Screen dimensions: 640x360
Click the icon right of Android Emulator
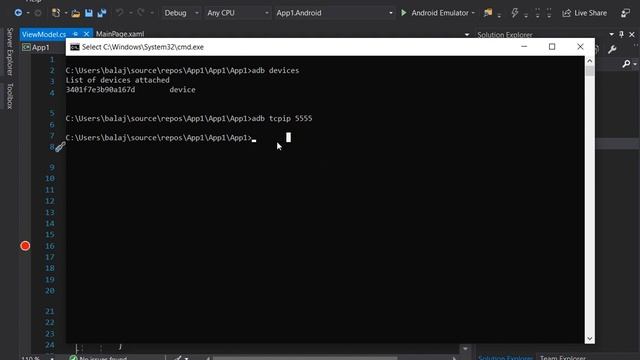click(488, 13)
